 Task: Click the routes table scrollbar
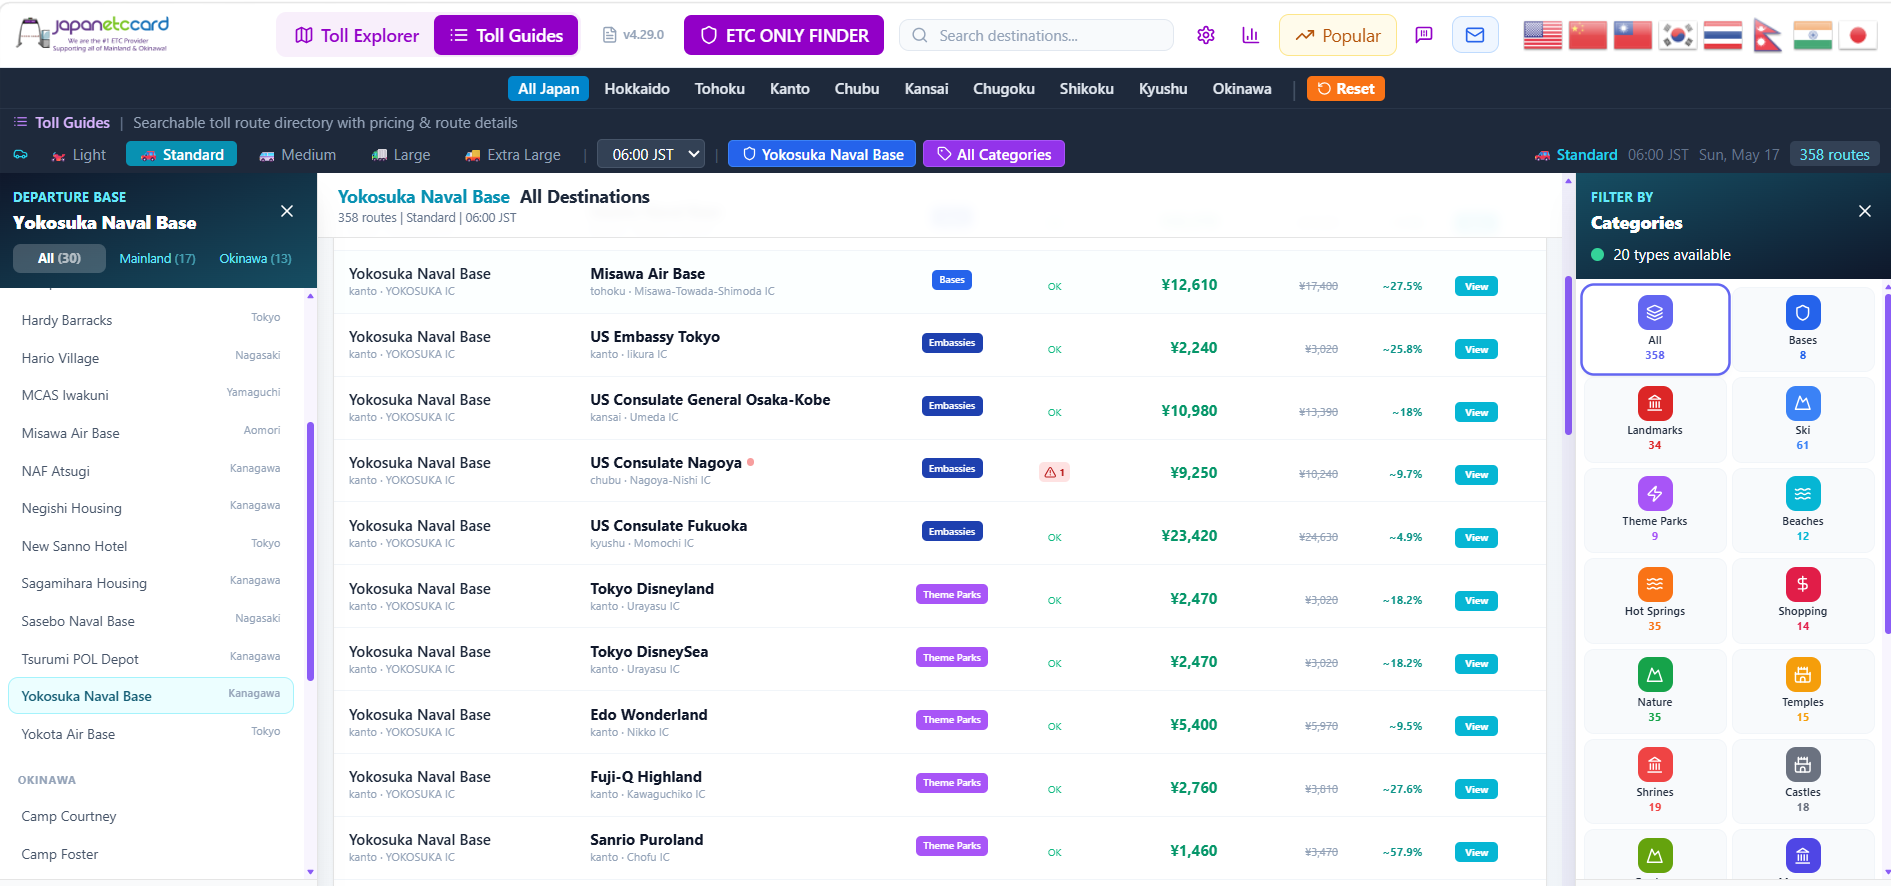[1568, 355]
